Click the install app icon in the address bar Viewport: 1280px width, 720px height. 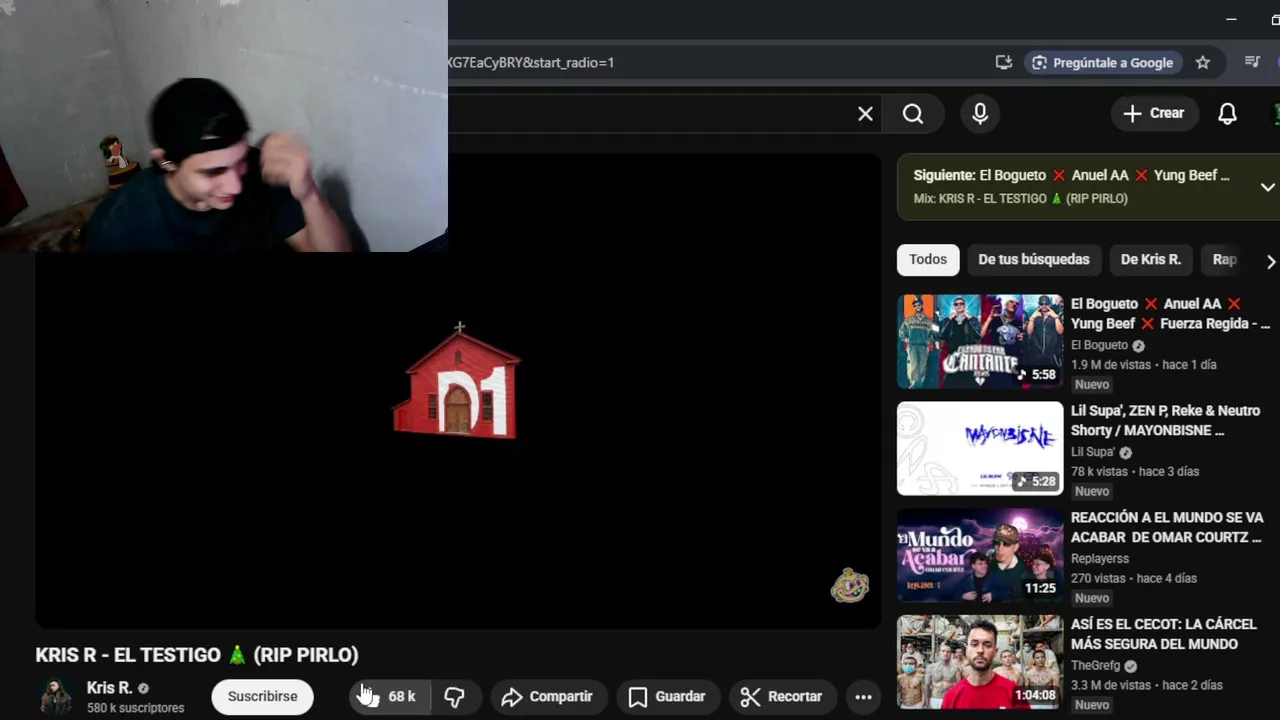[1004, 62]
